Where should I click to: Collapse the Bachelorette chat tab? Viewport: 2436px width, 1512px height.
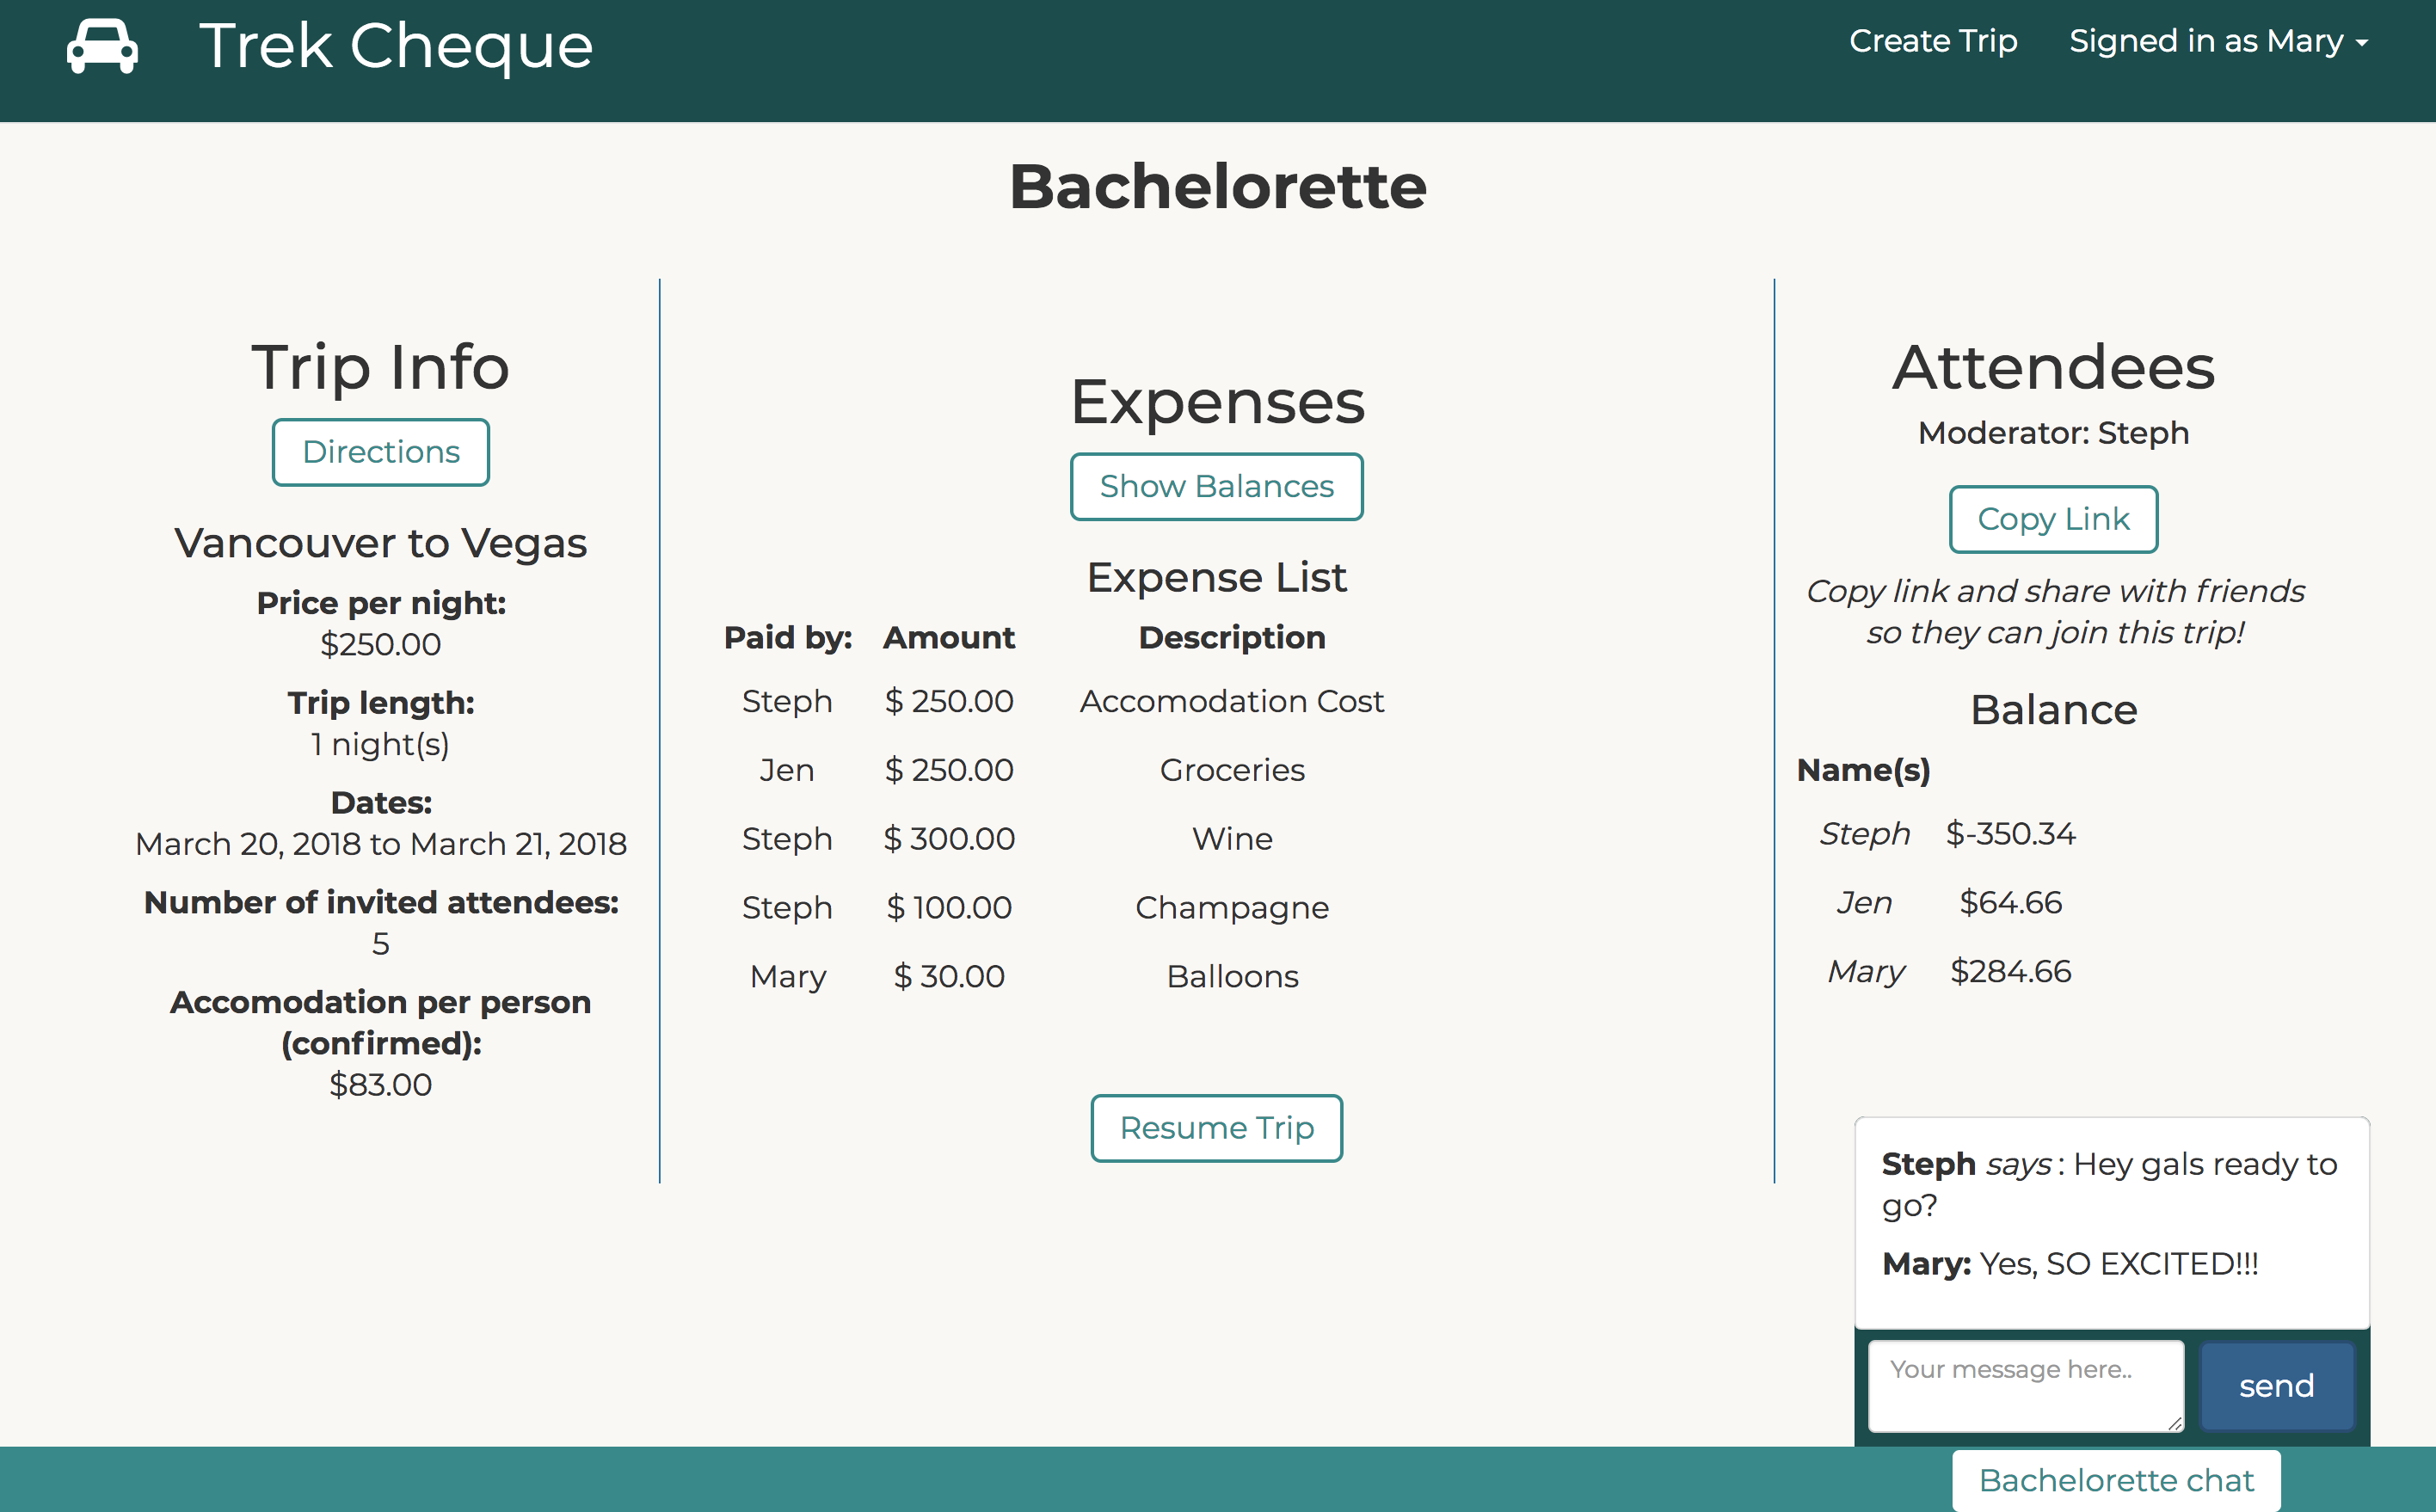tap(2116, 1480)
